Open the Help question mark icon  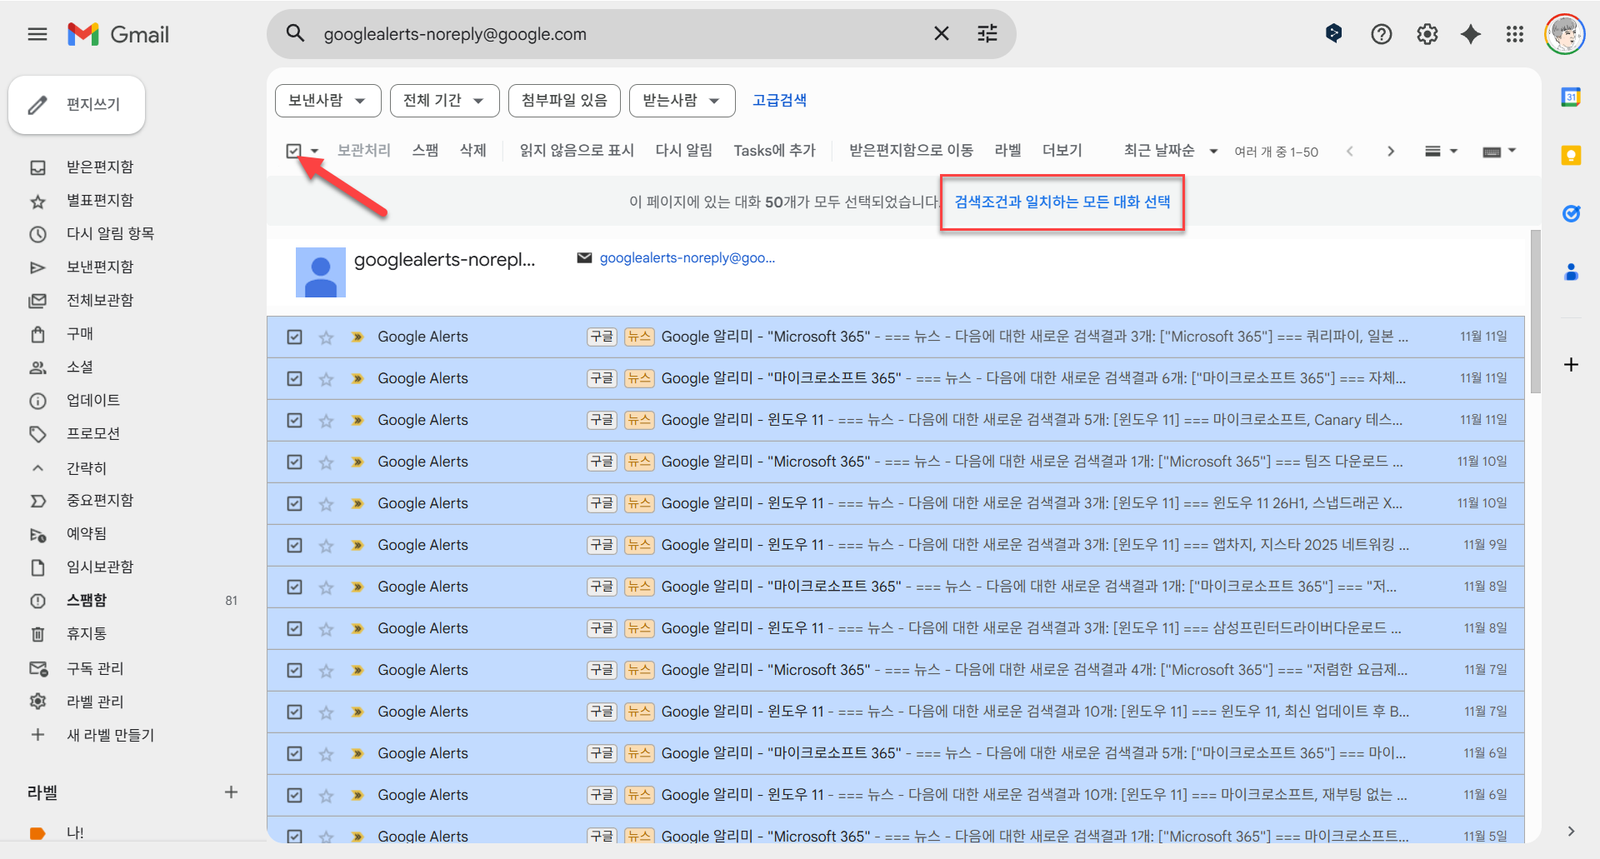click(x=1381, y=34)
